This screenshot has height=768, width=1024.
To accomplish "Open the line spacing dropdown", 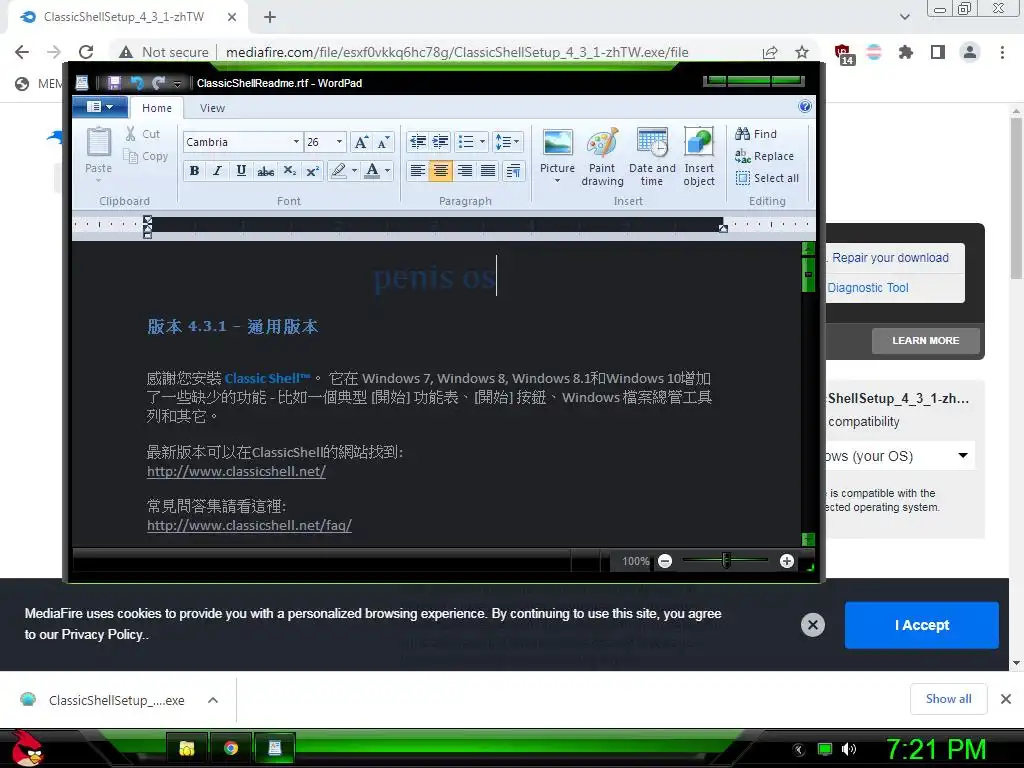I will 507,142.
